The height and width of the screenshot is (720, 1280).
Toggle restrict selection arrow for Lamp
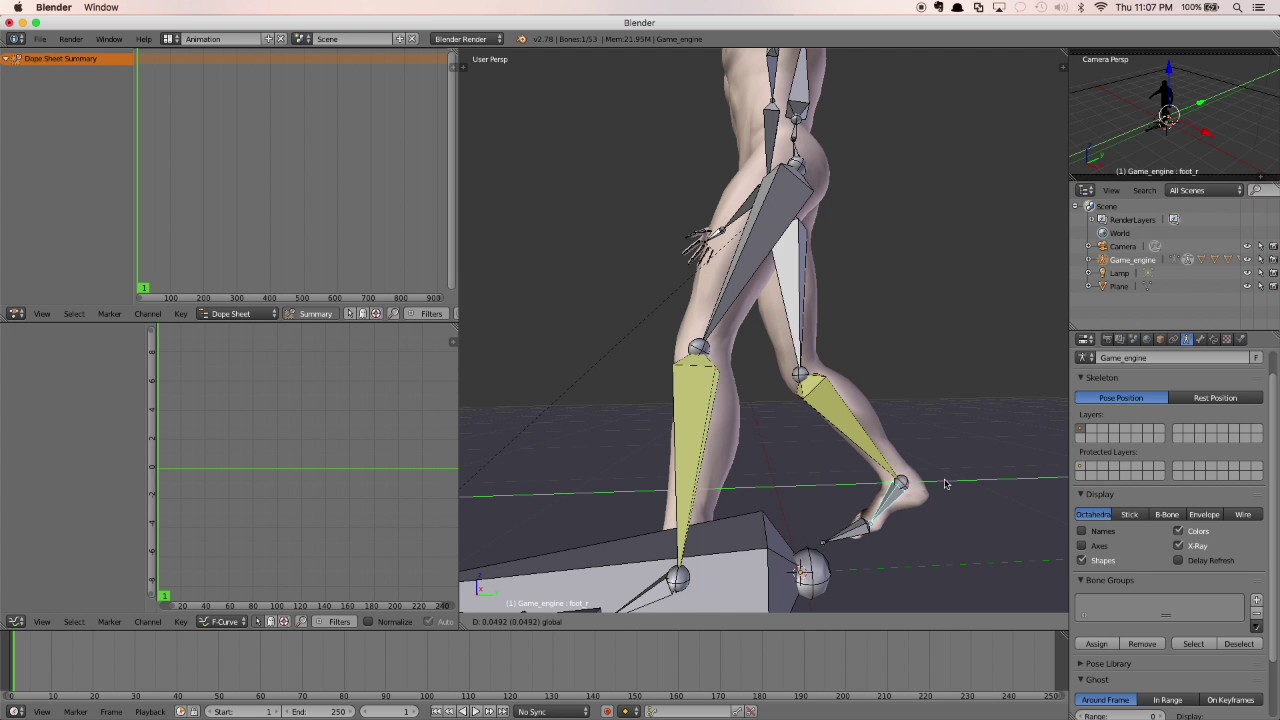1260,273
